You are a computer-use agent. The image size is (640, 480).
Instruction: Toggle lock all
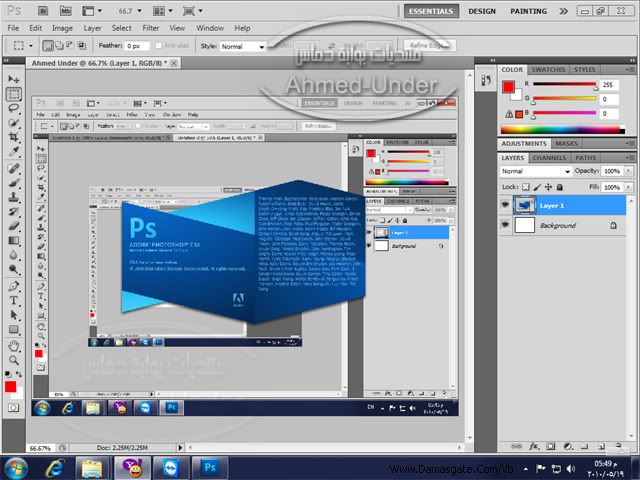tap(560, 187)
